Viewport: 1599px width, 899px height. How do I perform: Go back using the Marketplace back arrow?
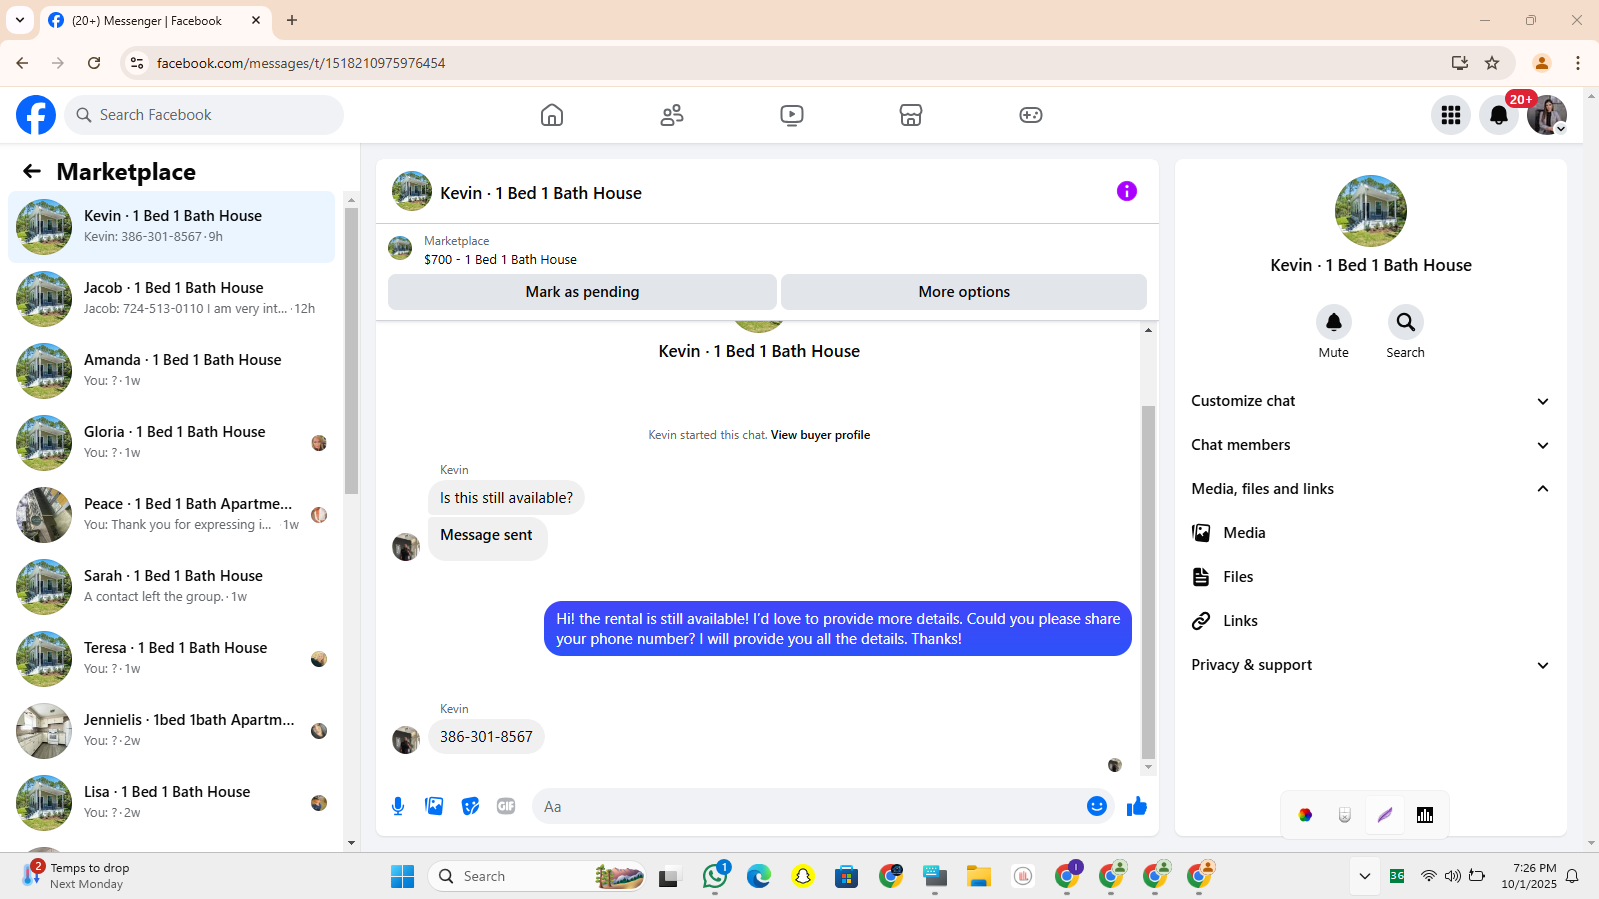coord(32,171)
